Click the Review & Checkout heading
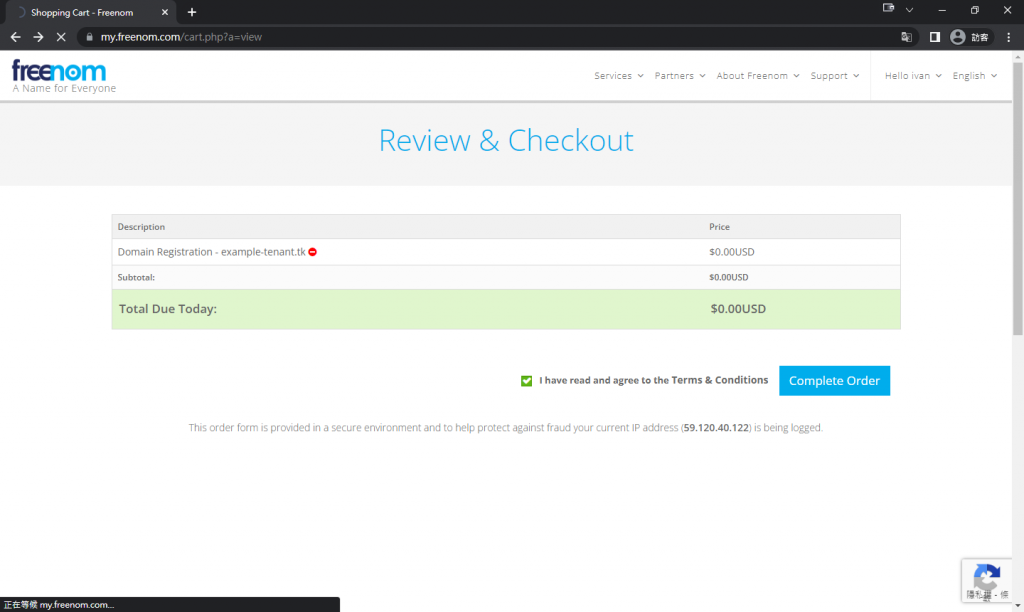Viewport: 1024px width, 612px height. pyautogui.click(x=506, y=140)
